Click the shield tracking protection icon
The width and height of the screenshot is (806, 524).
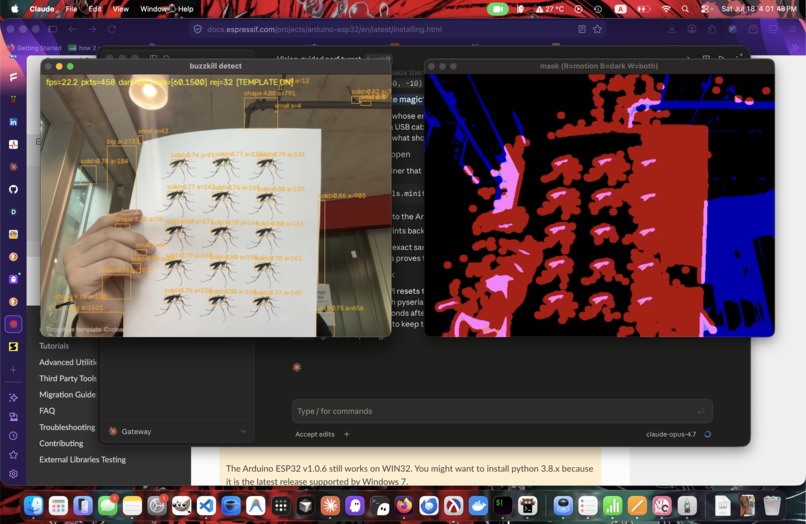197,29
